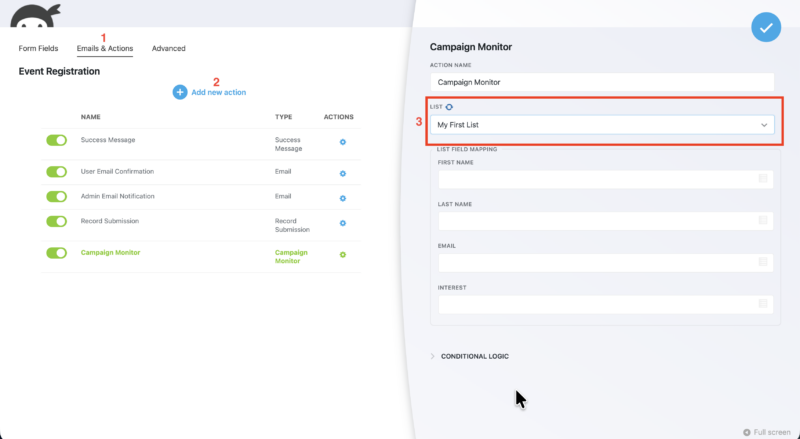Focus the Email mapping field

click(x=606, y=262)
